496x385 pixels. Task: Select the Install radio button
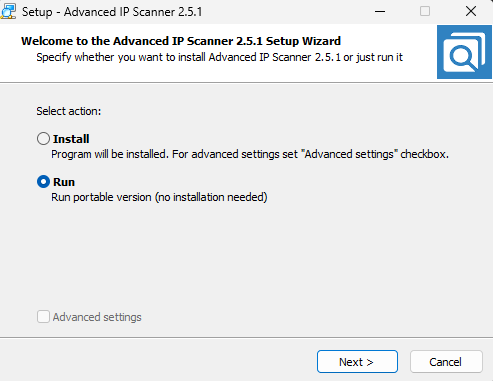(x=43, y=139)
